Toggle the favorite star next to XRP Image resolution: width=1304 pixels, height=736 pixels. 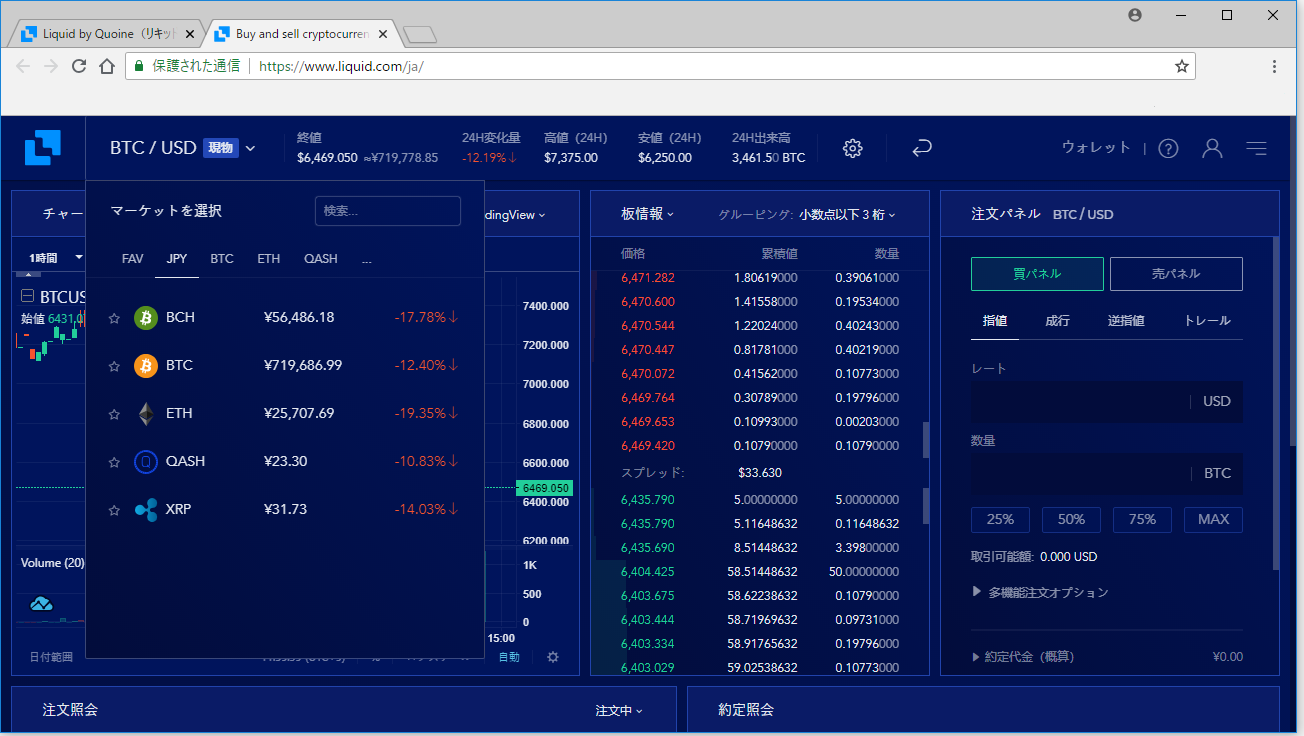113,509
